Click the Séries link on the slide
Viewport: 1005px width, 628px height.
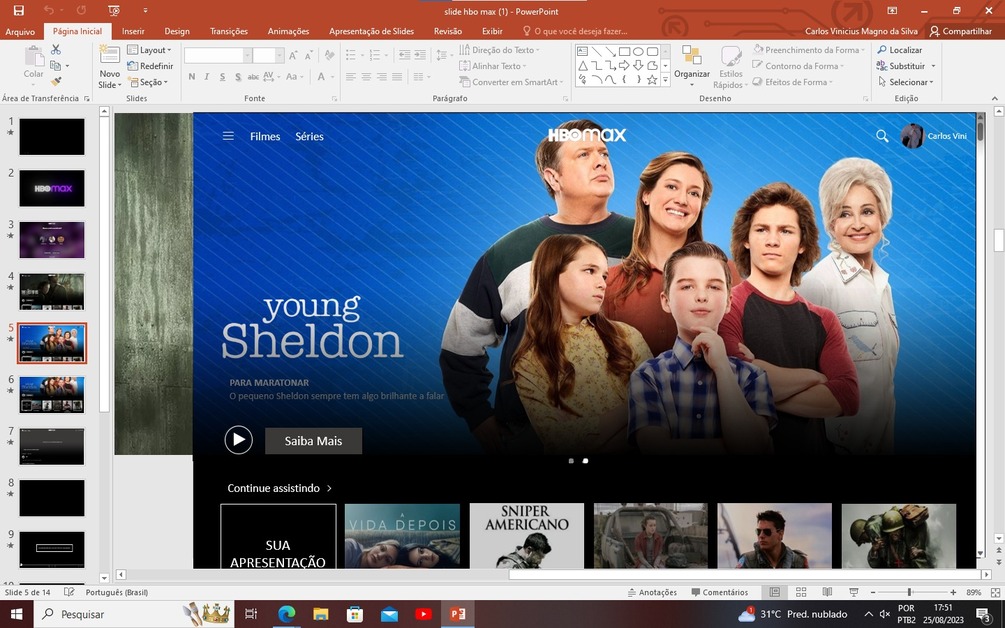pos(310,136)
